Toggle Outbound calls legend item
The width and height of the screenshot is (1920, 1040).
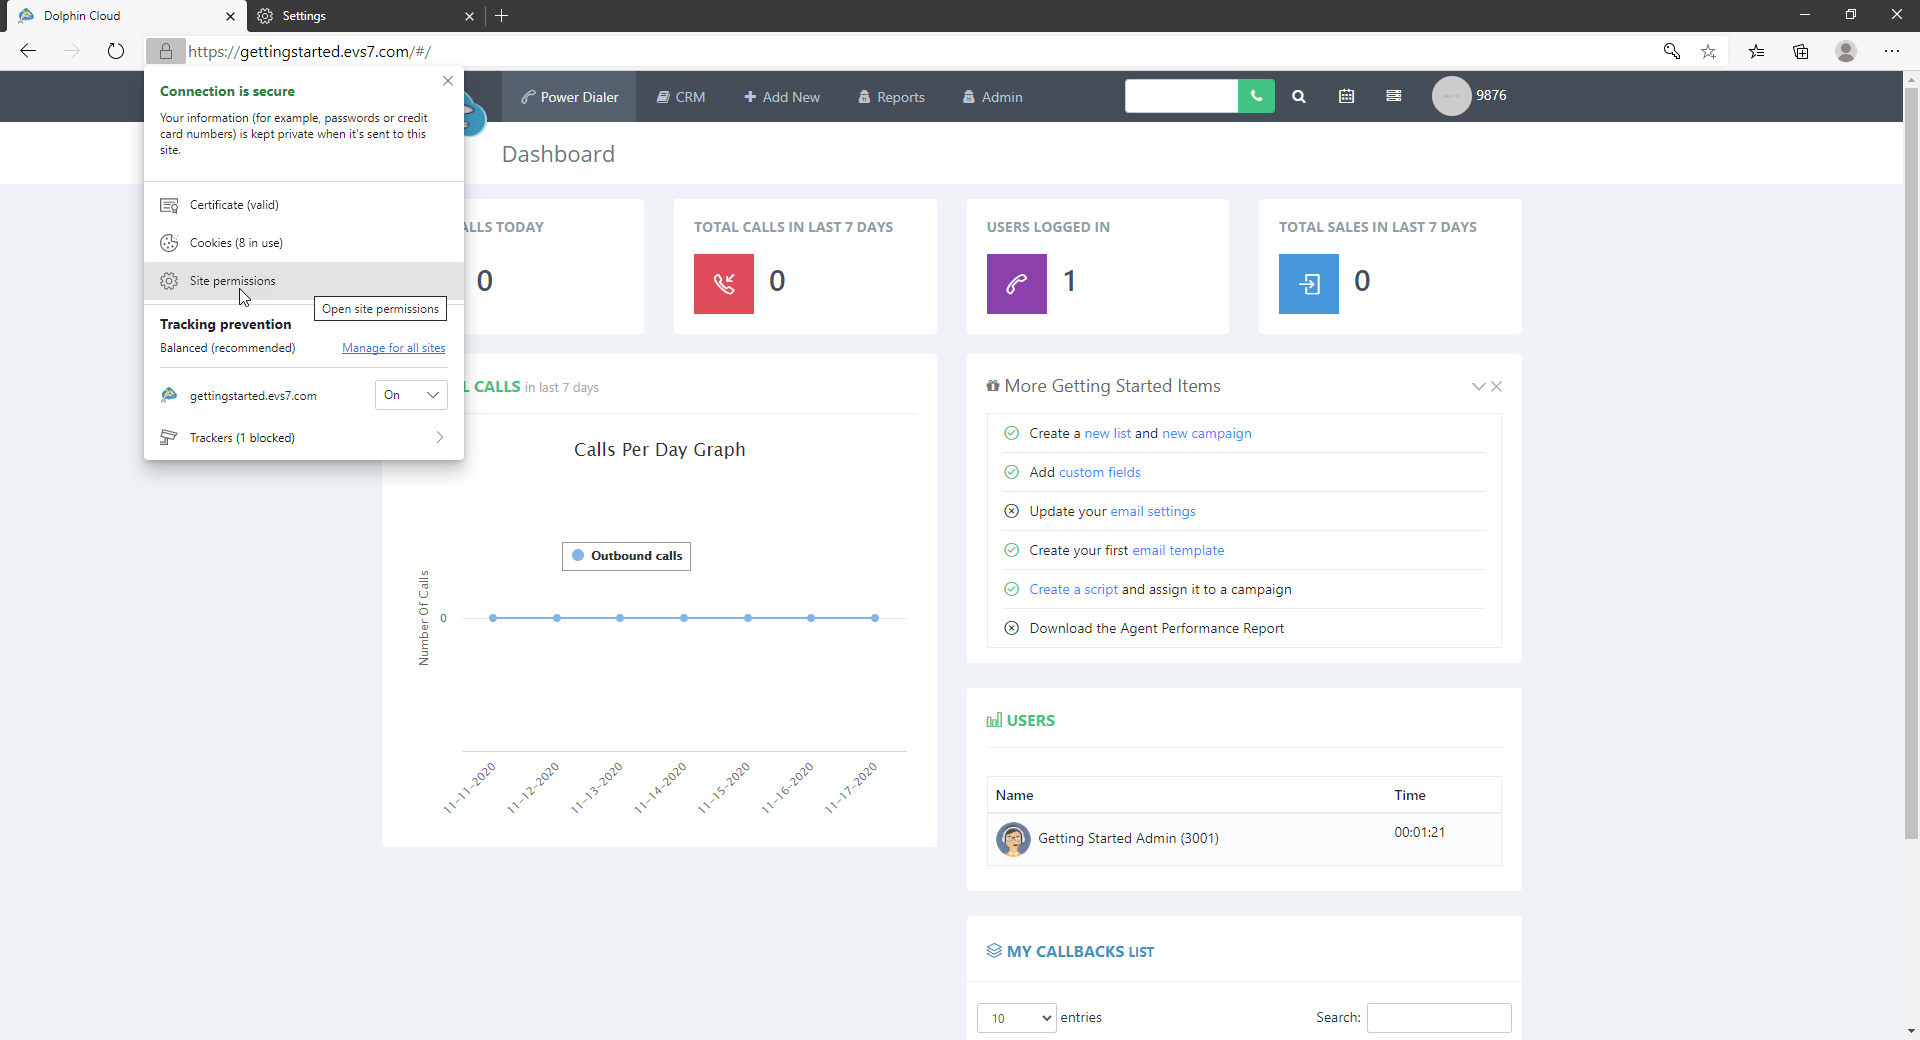coord(627,556)
